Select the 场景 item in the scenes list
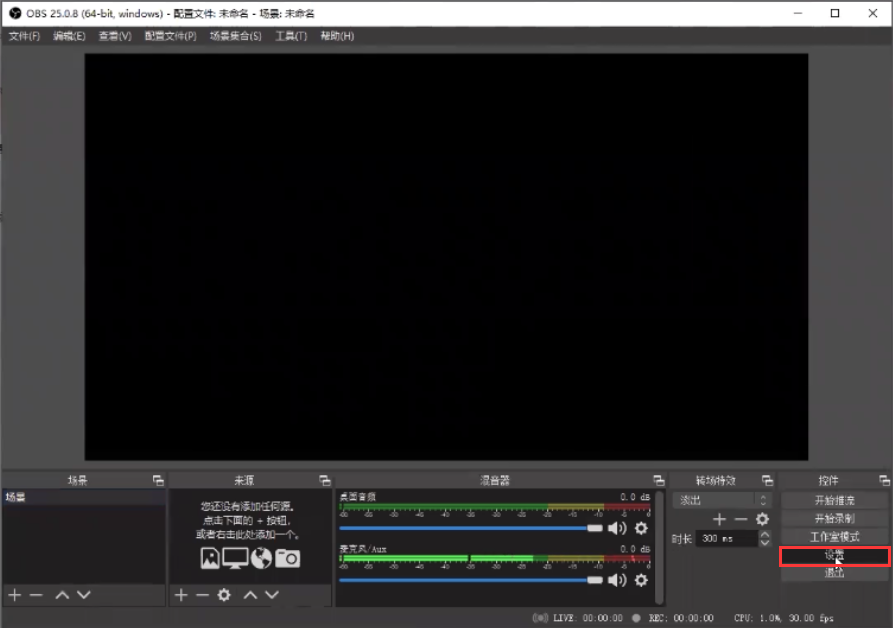Screen dimensions: 893x628 [30, 494]
